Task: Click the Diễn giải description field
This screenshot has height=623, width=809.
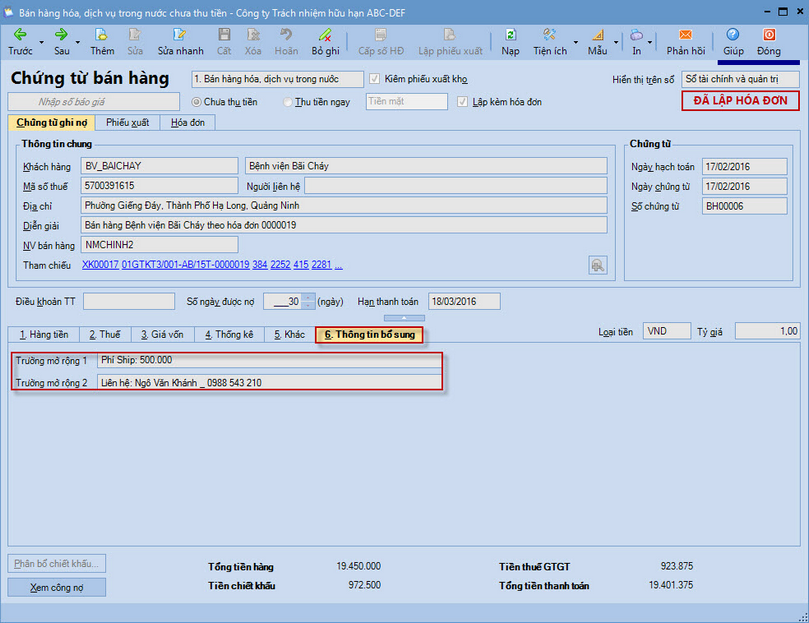Action: point(344,225)
